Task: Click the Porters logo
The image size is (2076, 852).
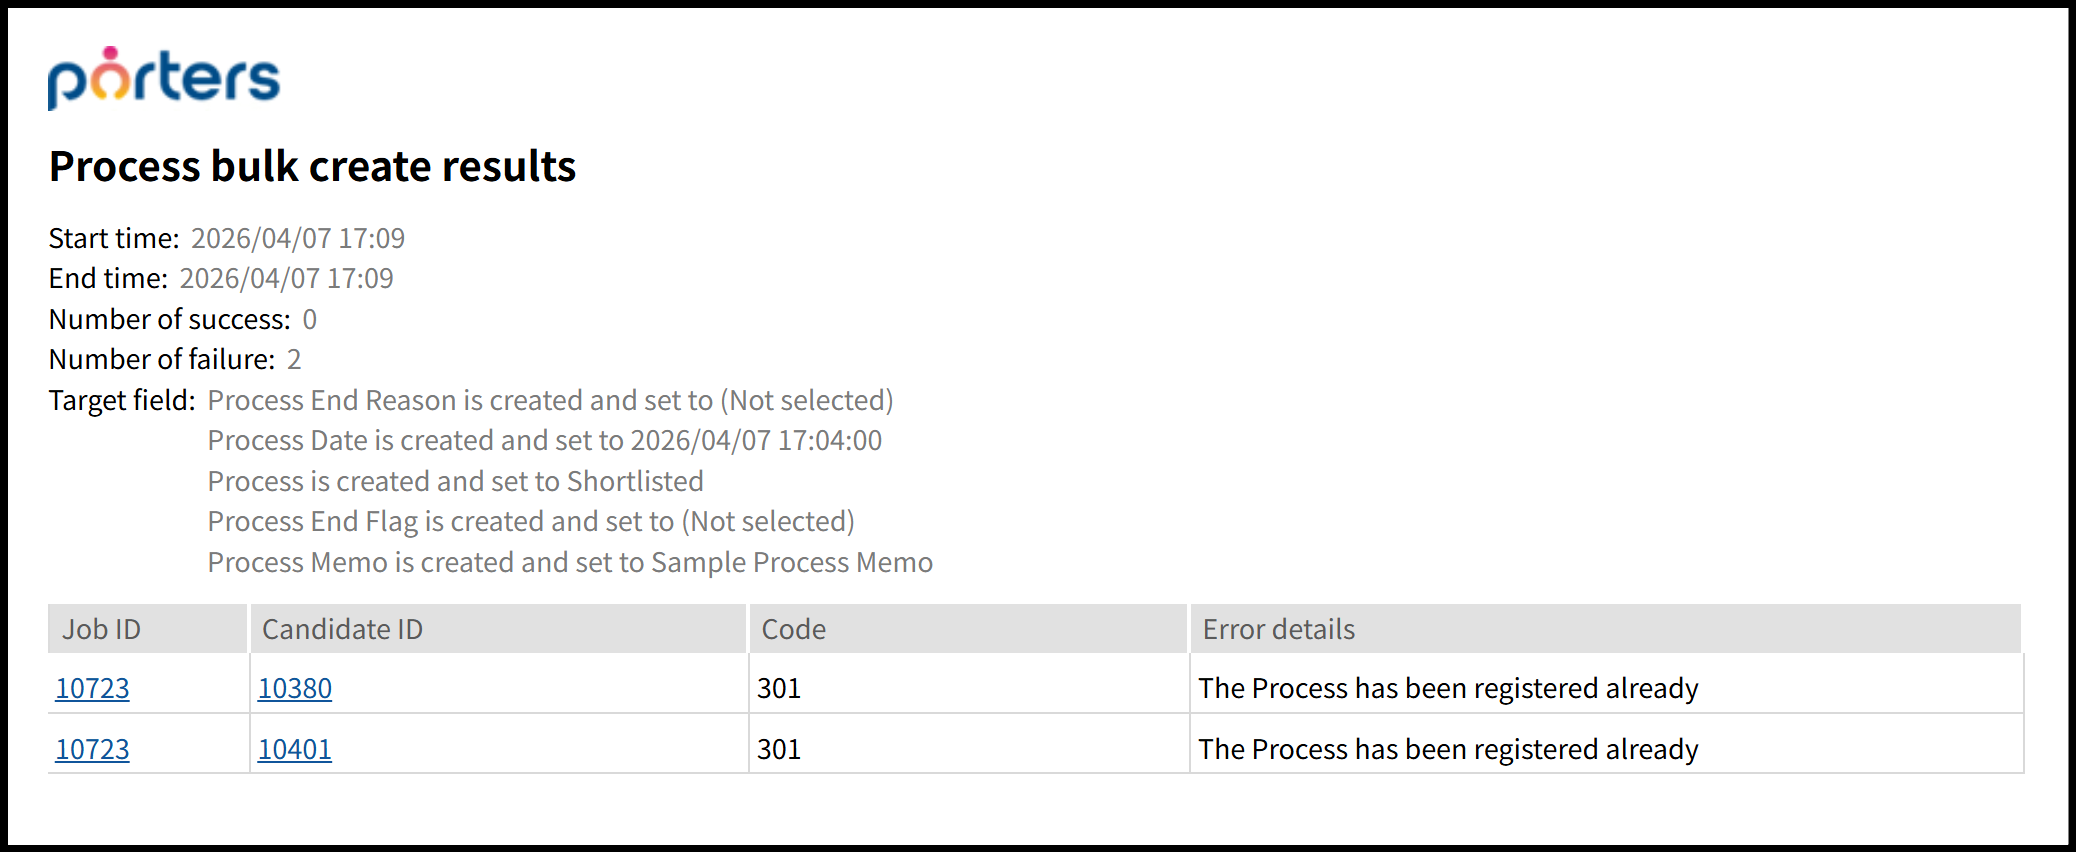Action: pos(164,78)
